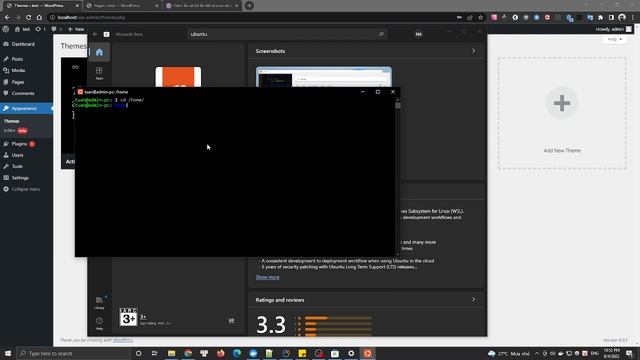The image size is (640, 360).
Task: Open the Windows Start menu
Action: click(x=8, y=353)
